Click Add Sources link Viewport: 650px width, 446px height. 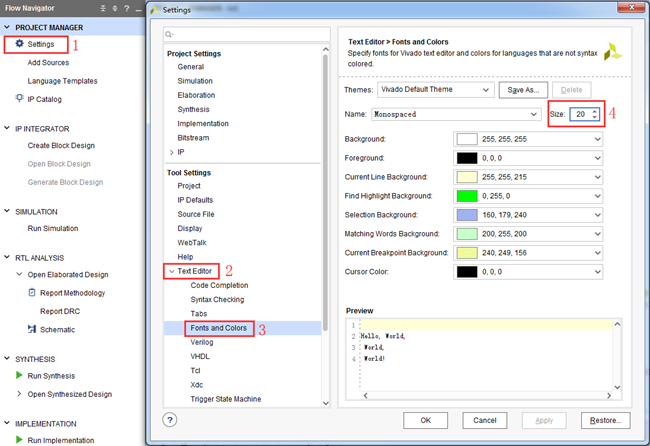click(48, 62)
